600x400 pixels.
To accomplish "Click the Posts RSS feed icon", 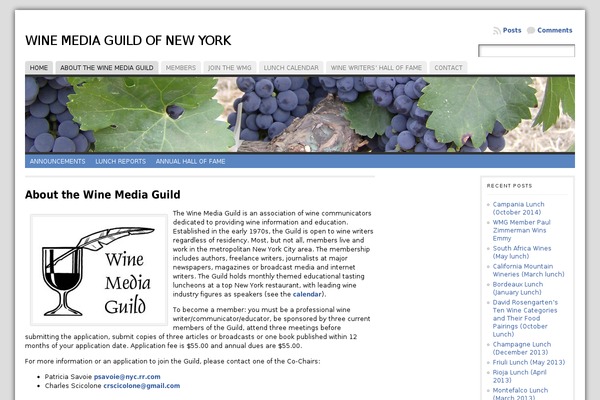I will pyautogui.click(x=497, y=31).
